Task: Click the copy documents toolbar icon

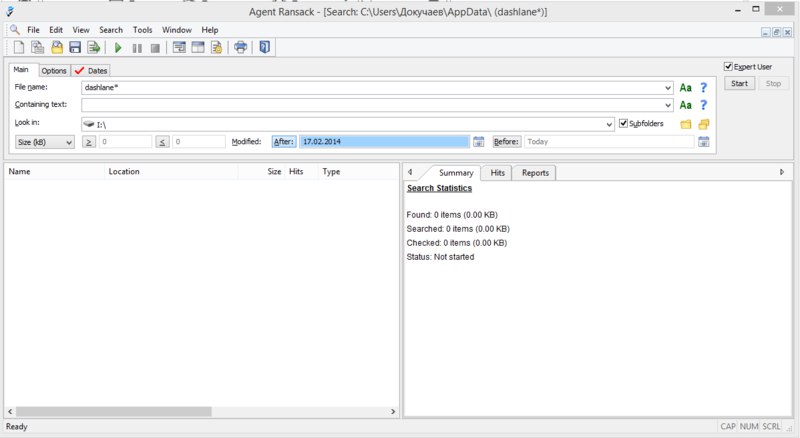Action: [37, 47]
